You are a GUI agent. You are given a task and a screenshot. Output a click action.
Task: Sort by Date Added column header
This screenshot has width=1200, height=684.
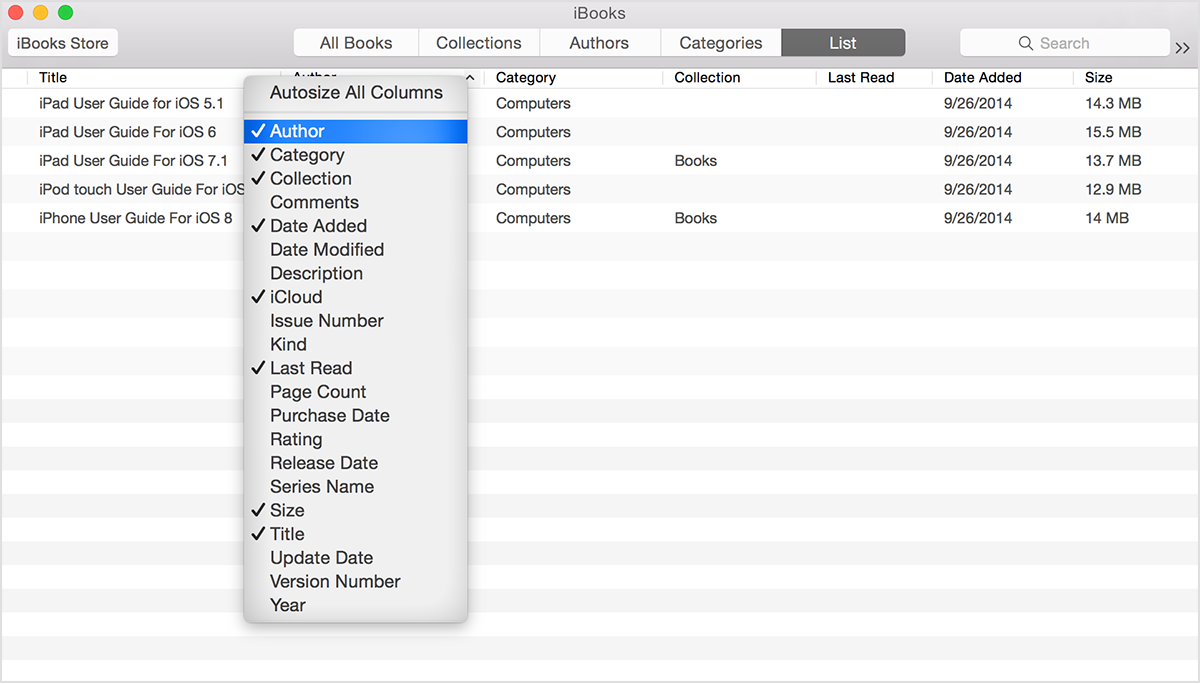point(983,77)
